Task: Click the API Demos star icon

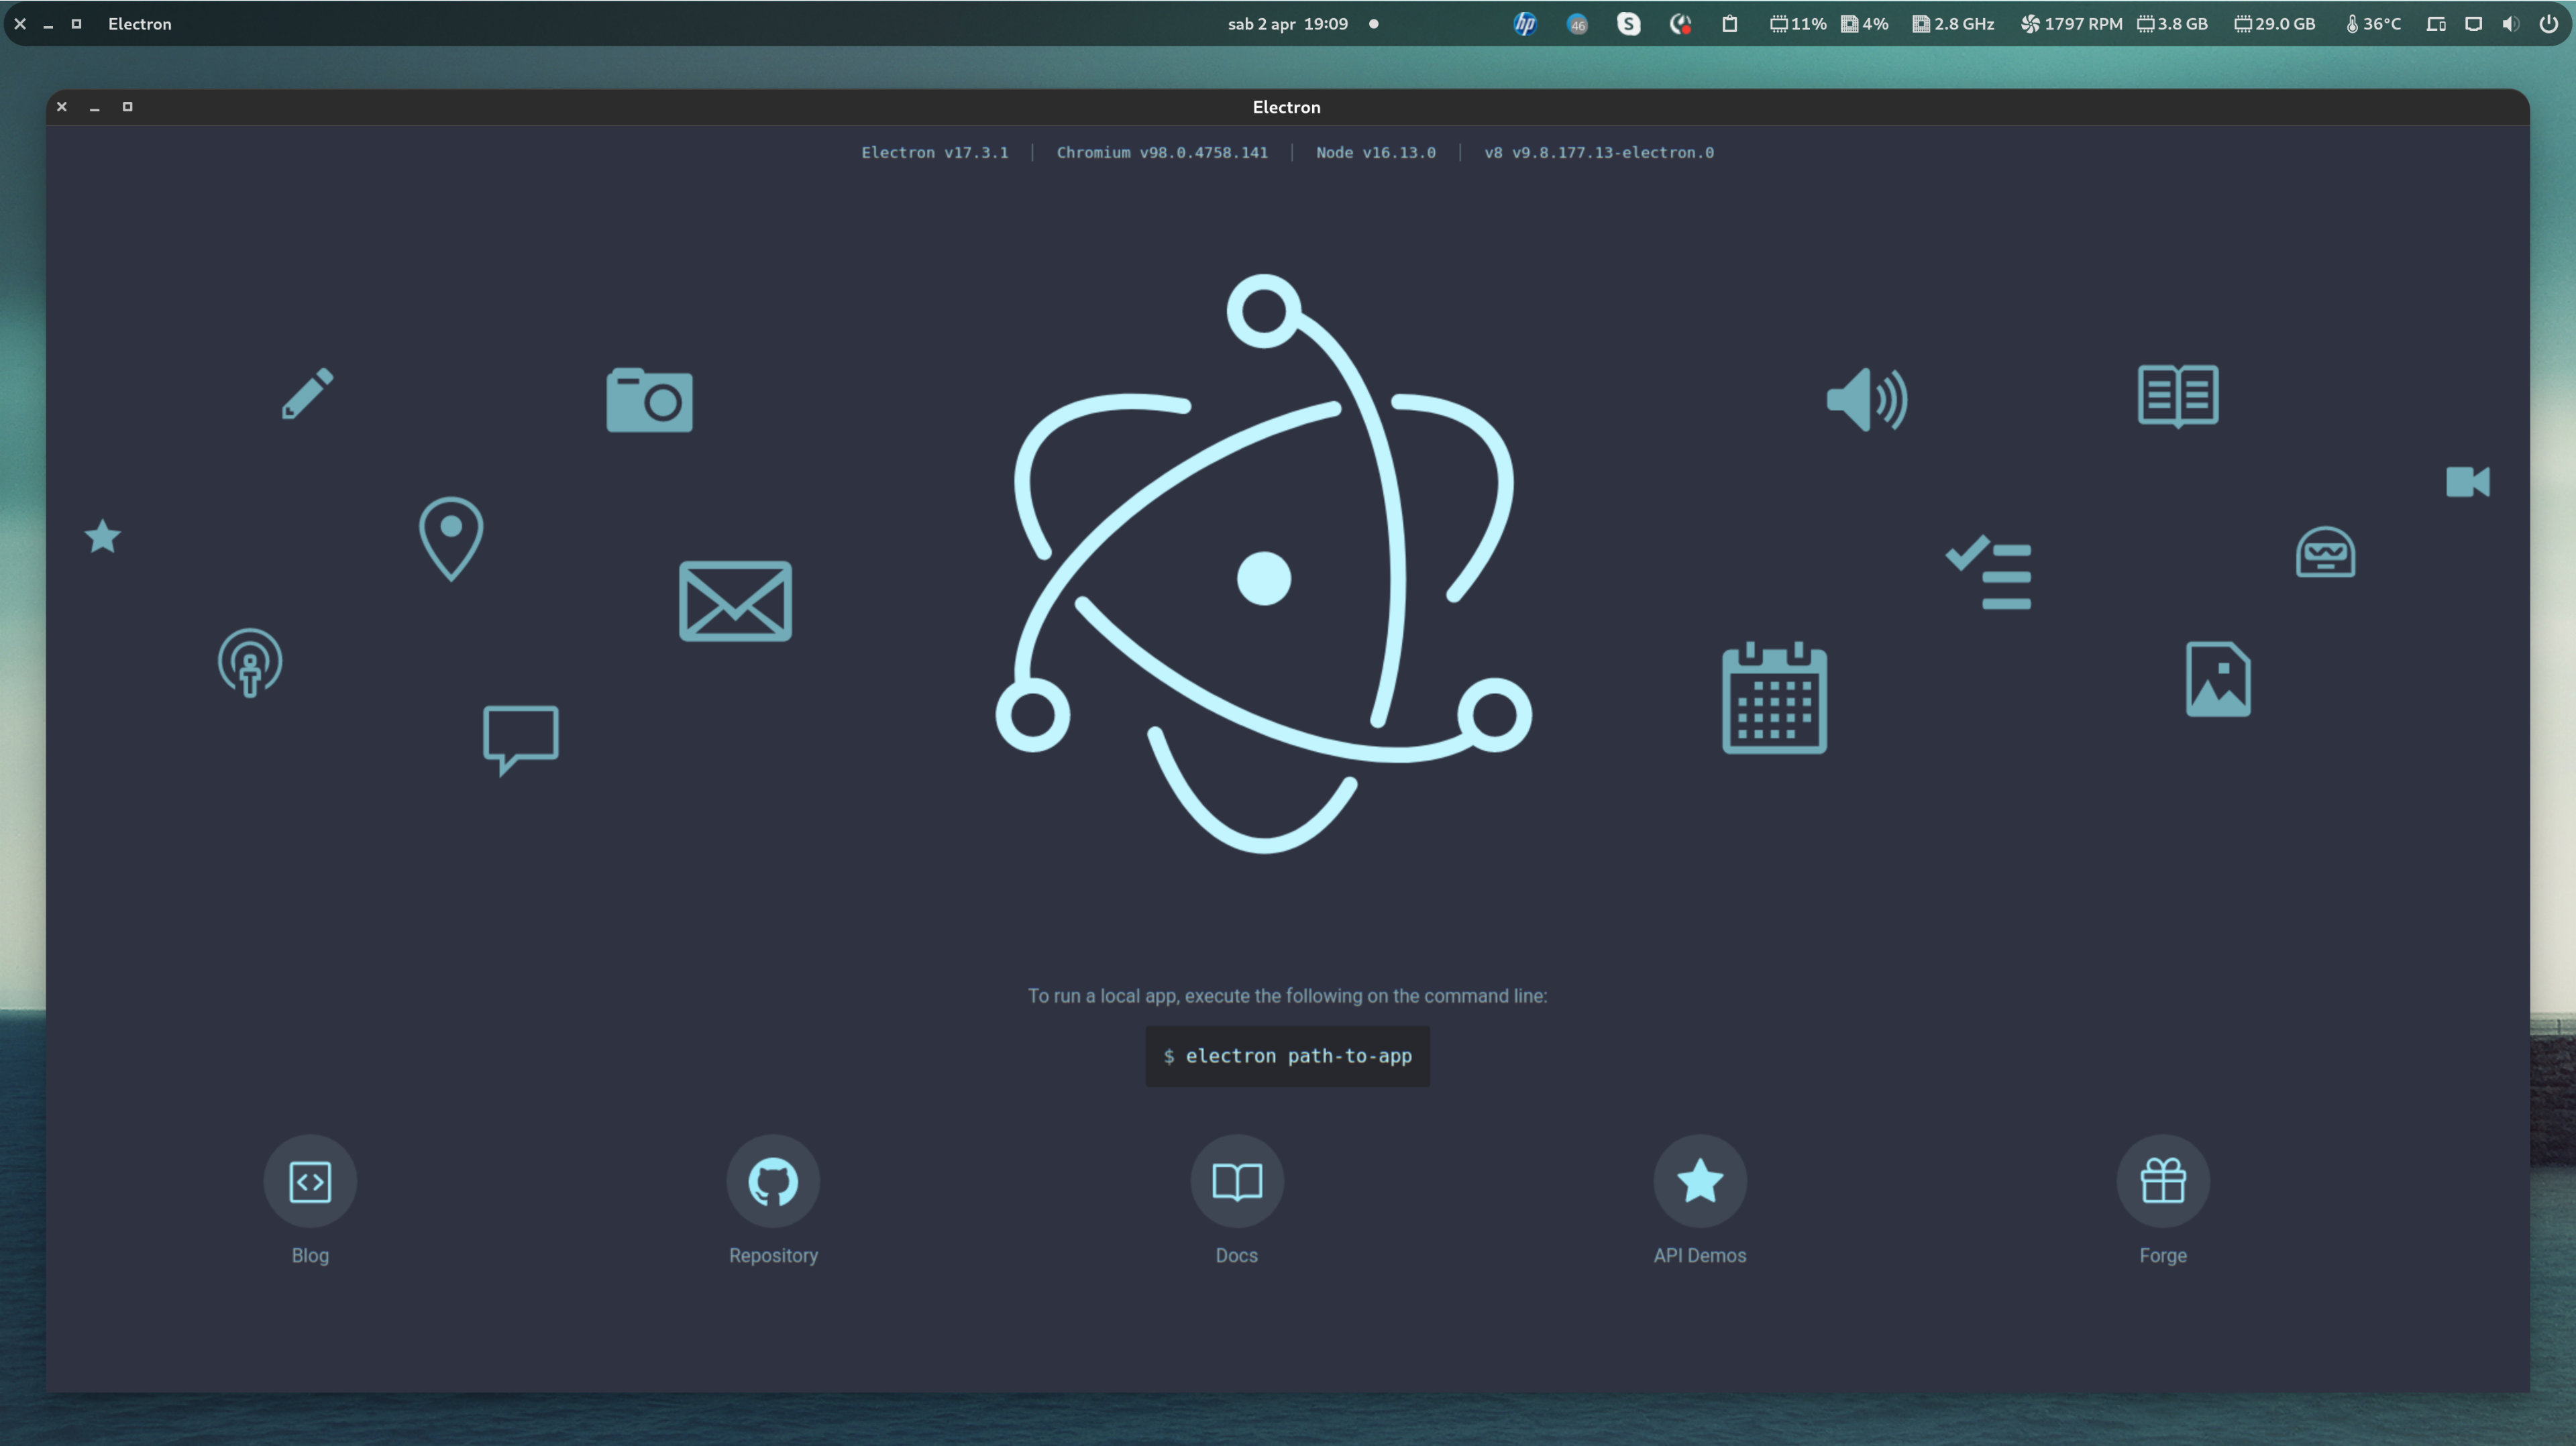Action: coord(1699,1181)
